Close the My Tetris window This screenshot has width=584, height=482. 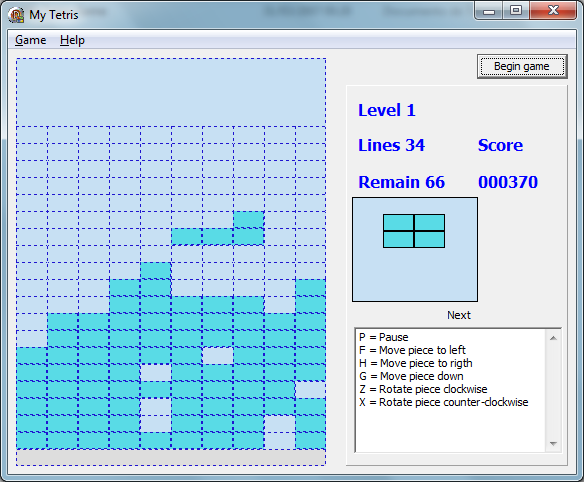pos(553,10)
